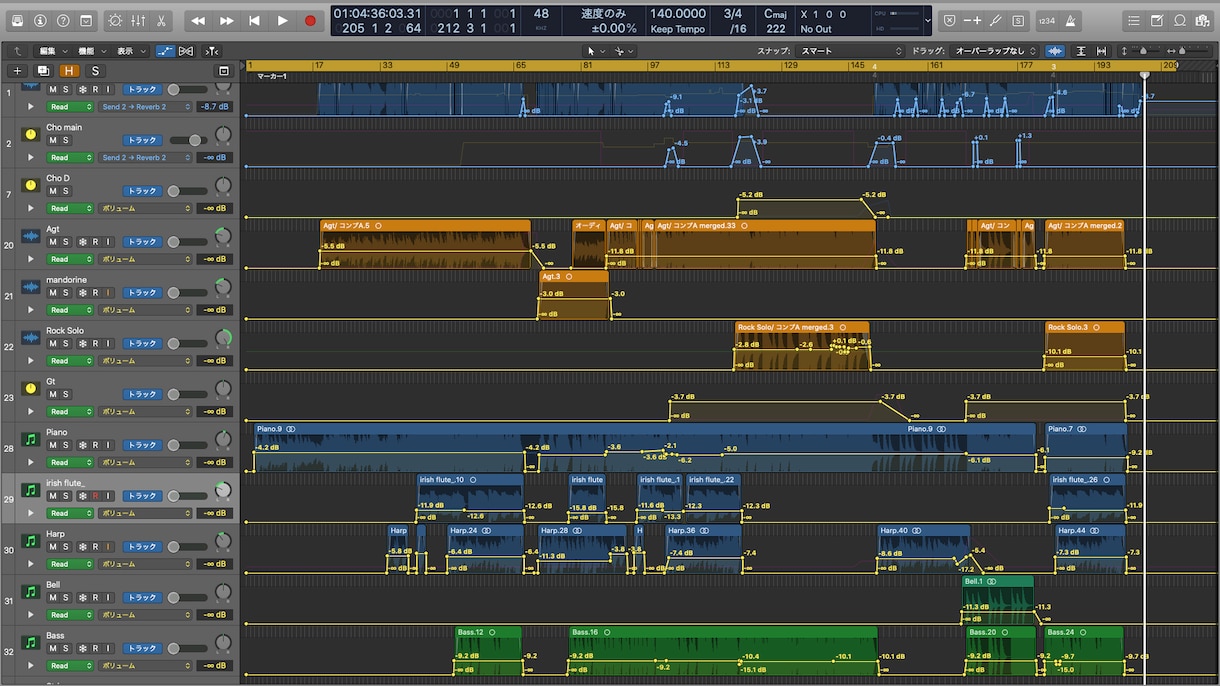
Task: Open the 編集 (Edit) menu
Action: click(x=53, y=50)
